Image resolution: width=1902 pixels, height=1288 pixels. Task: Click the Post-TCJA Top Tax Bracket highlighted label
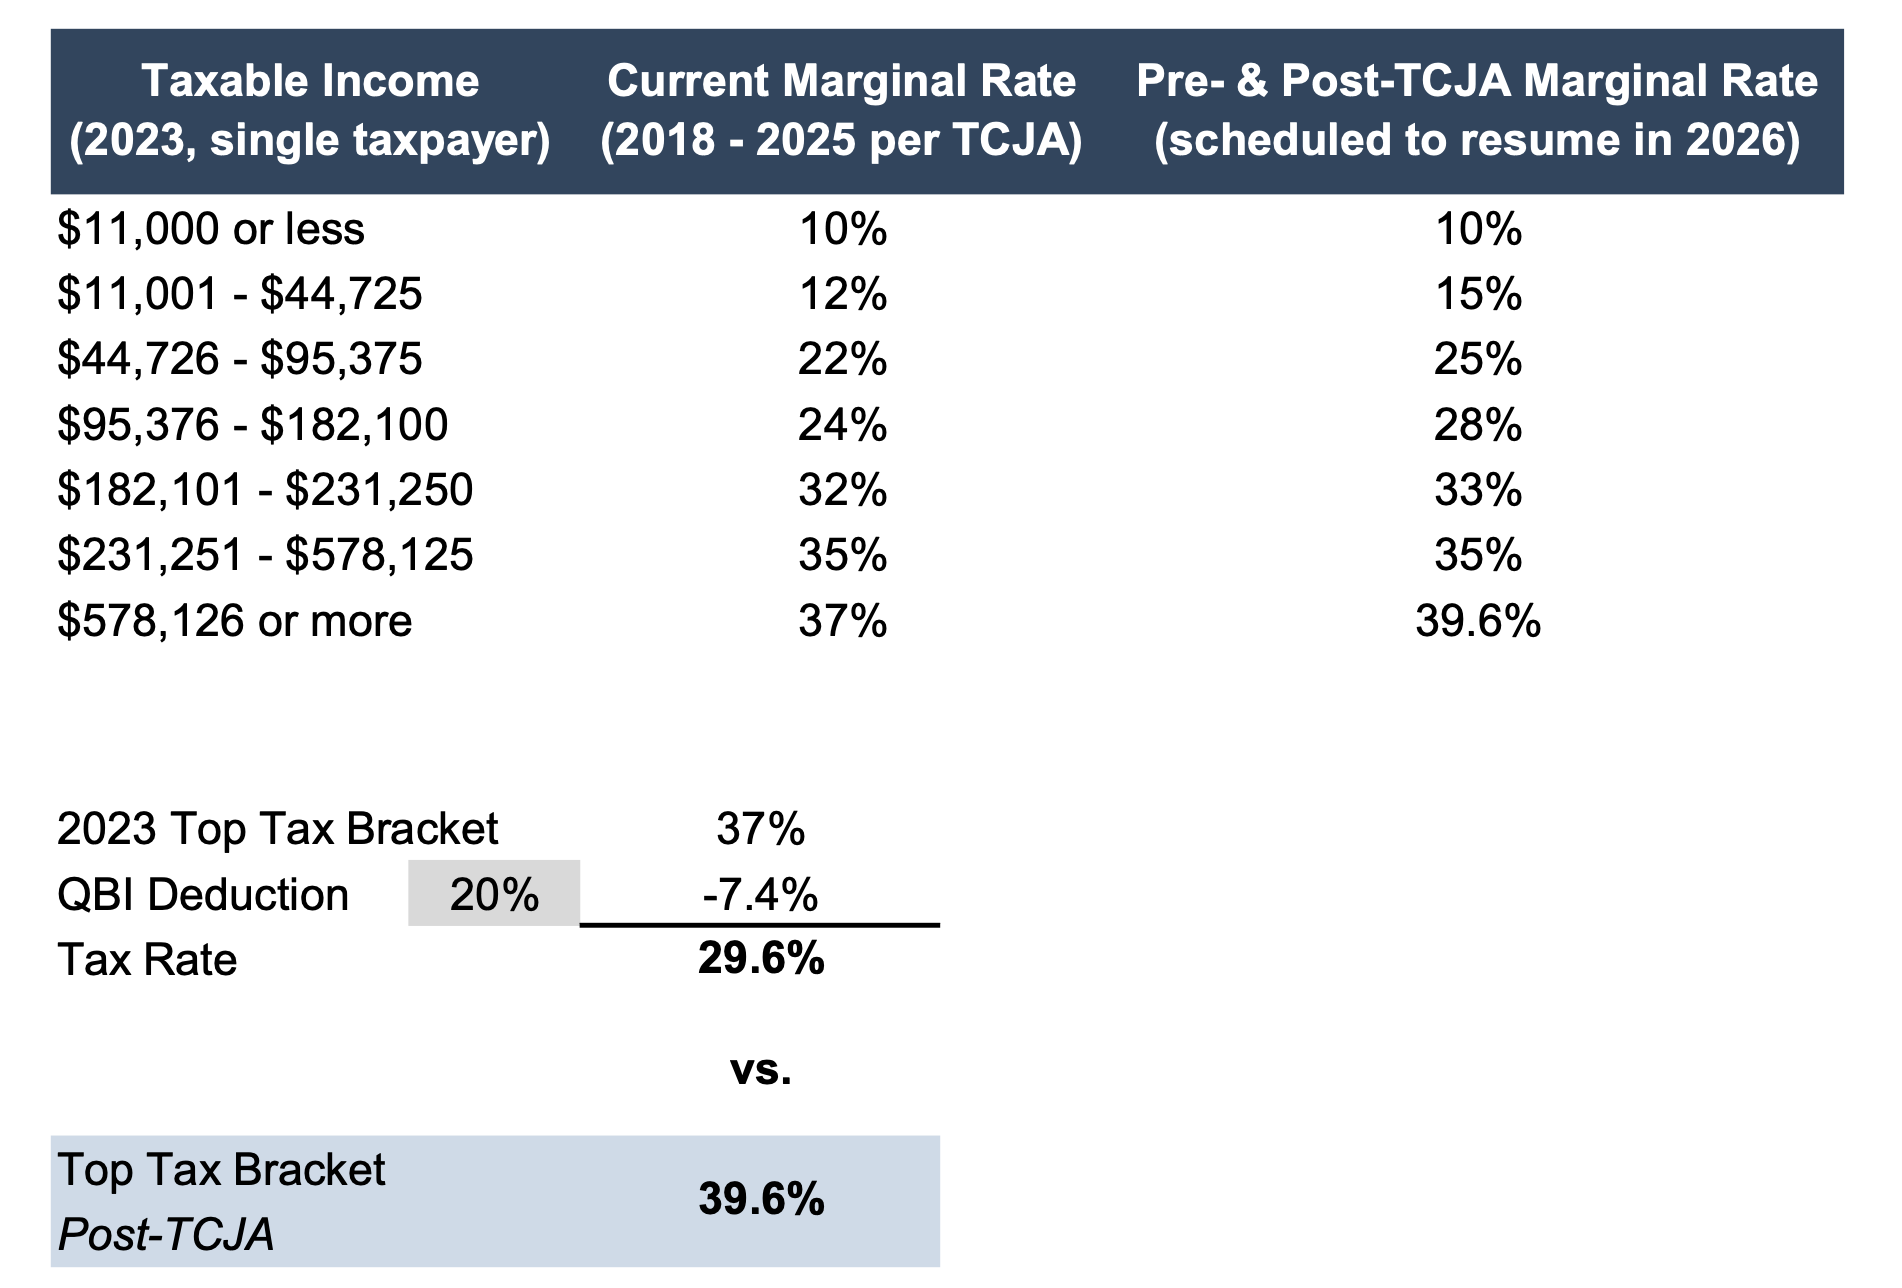point(221,1200)
